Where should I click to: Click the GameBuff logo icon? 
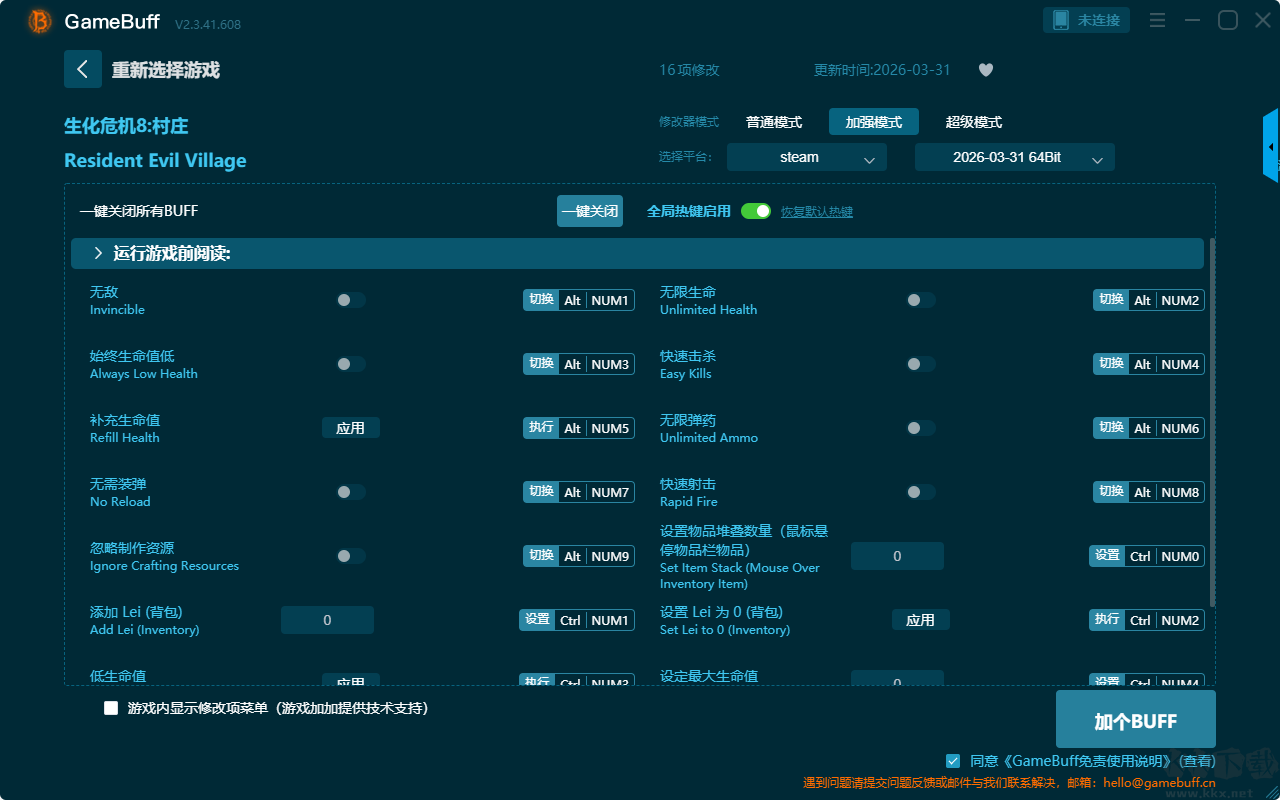coord(40,21)
